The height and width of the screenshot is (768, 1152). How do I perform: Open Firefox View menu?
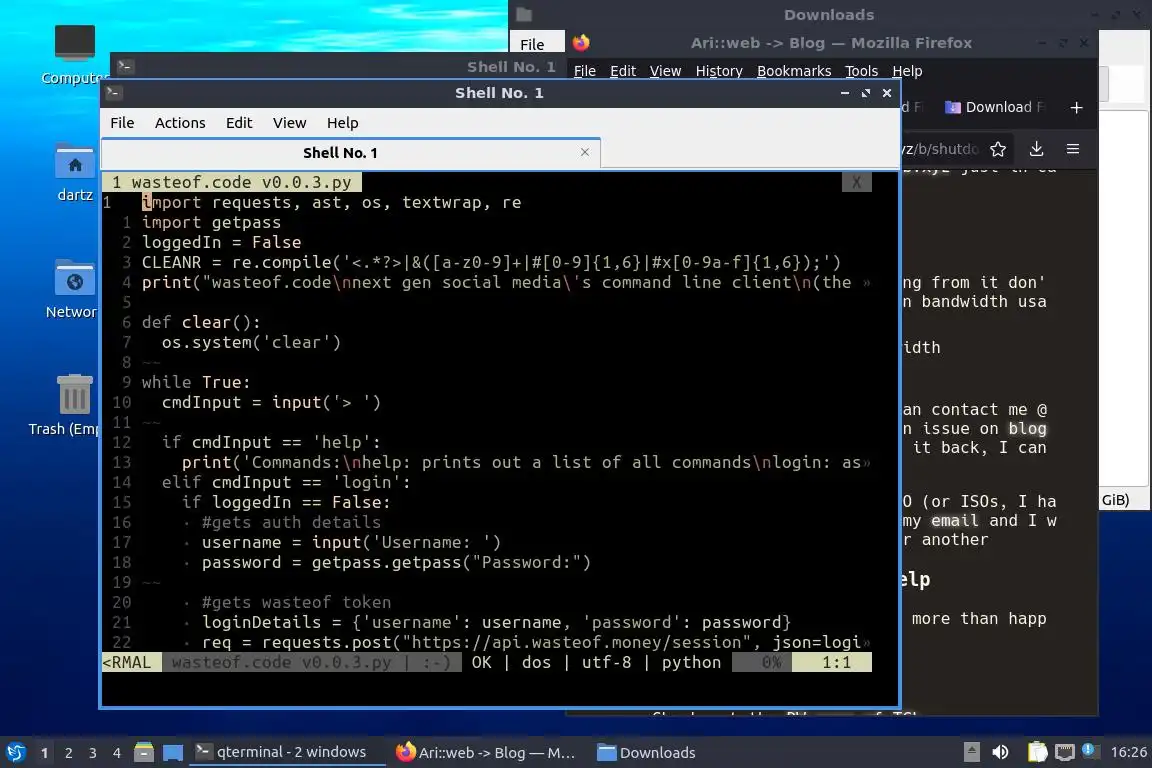[x=665, y=71]
